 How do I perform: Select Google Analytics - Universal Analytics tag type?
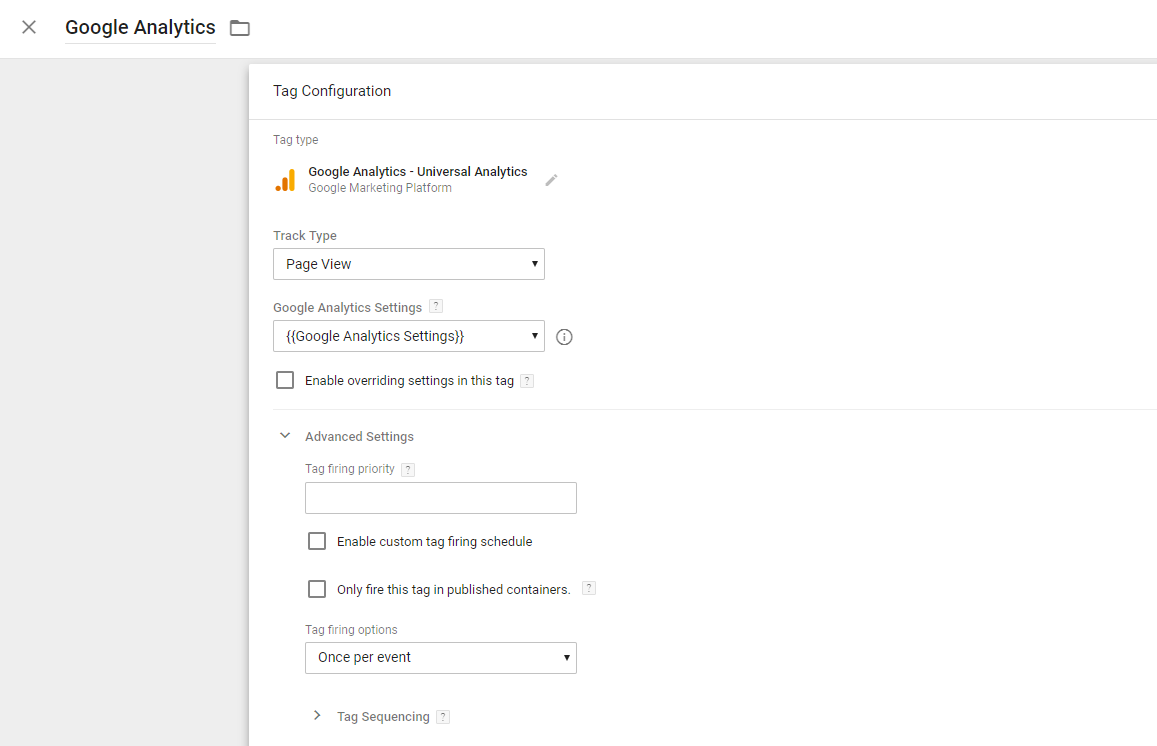click(x=418, y=171)
